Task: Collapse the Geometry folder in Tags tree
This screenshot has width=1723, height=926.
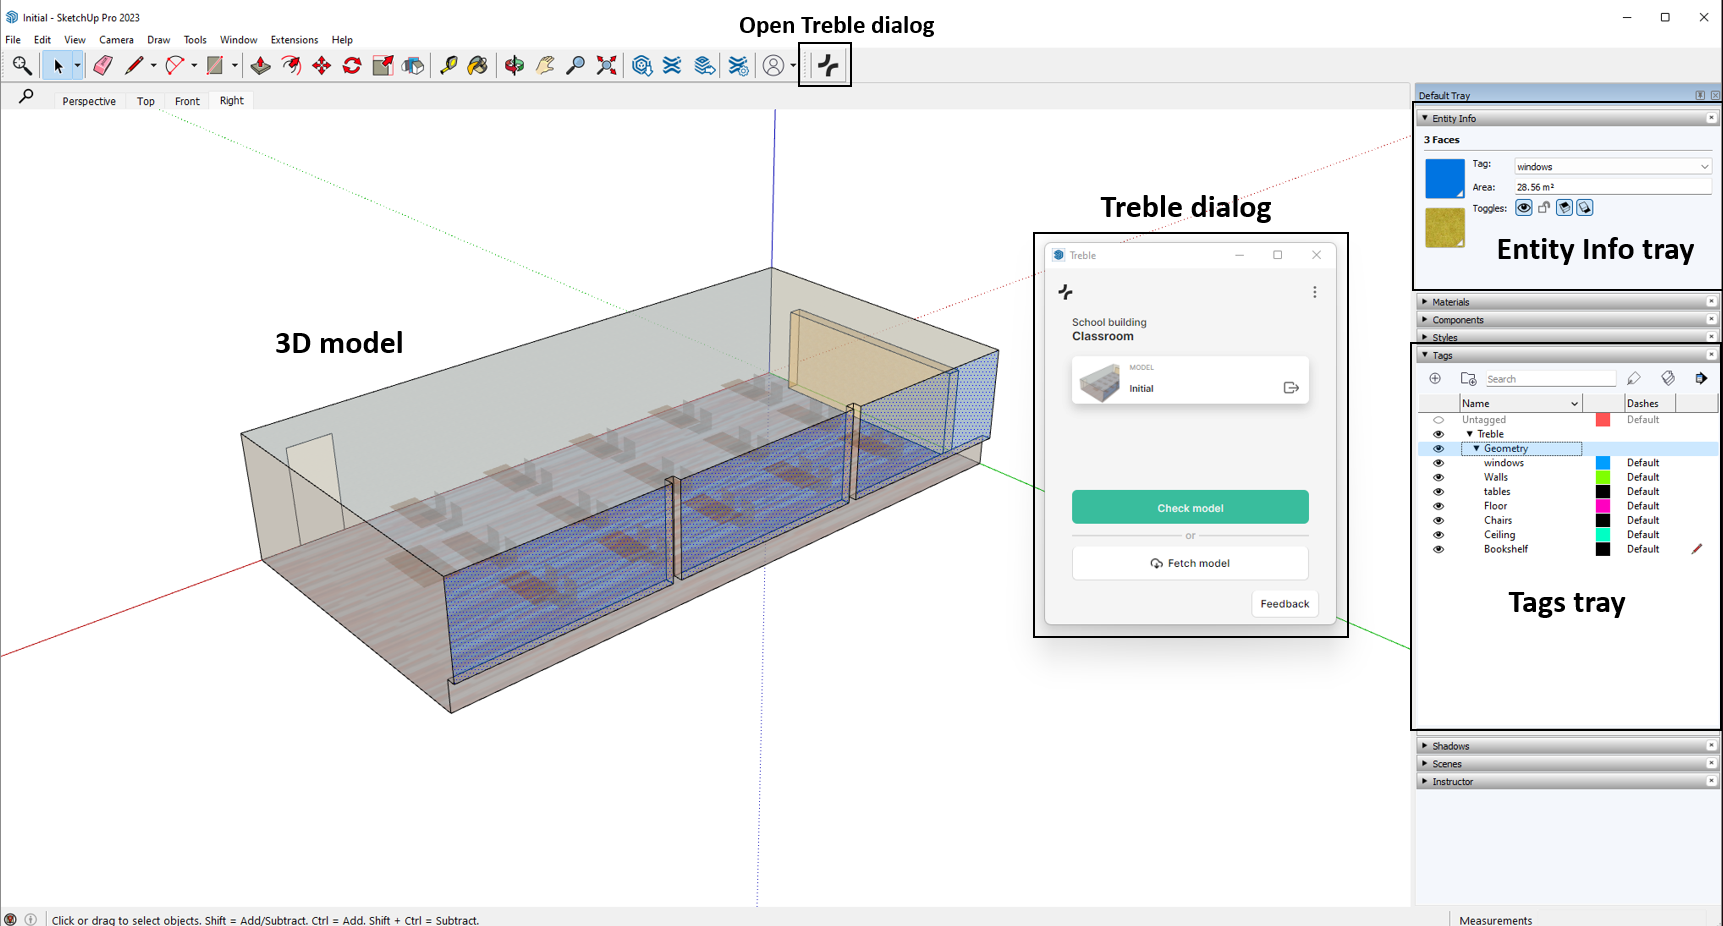Action: (x=1476, y=448)
